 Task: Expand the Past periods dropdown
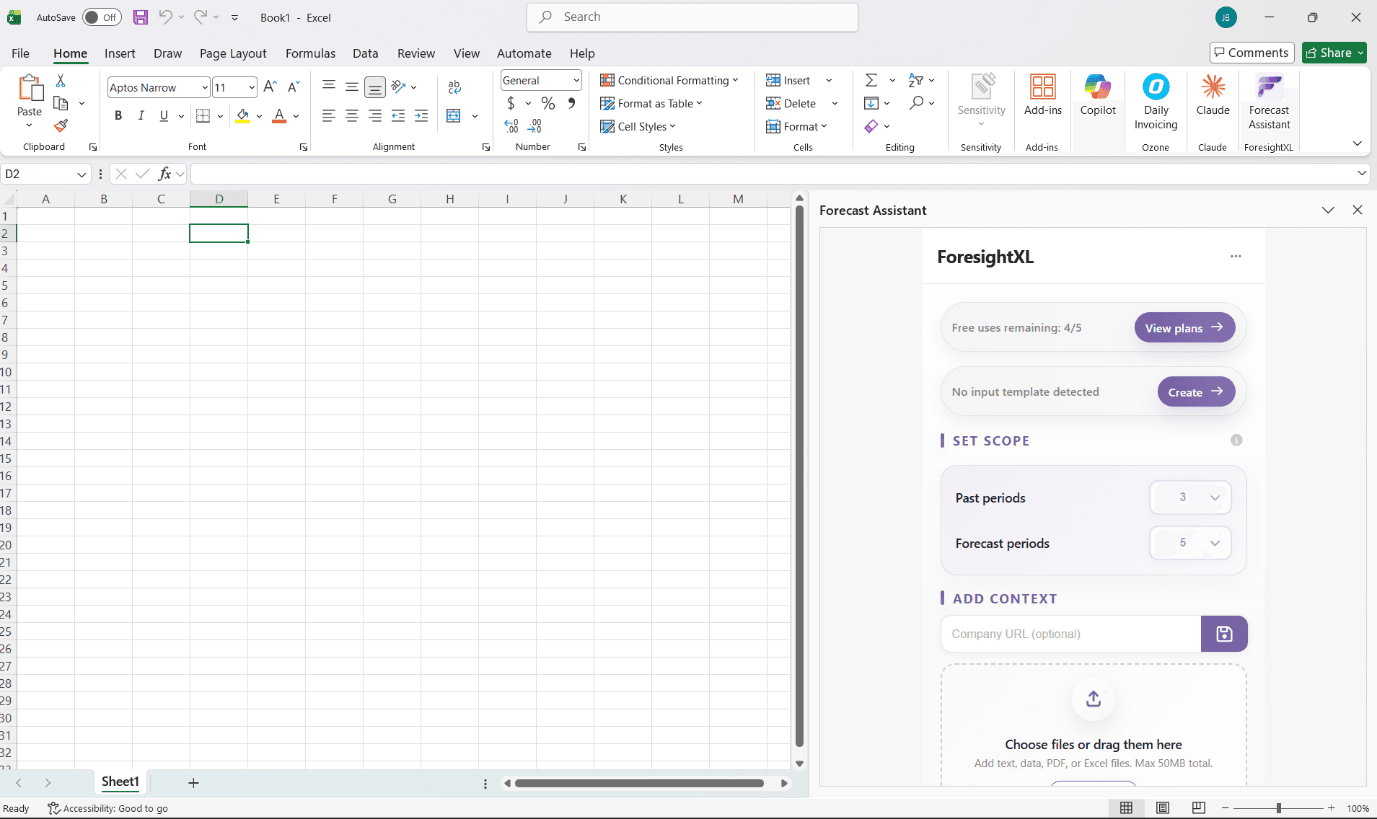[1190, 498]
